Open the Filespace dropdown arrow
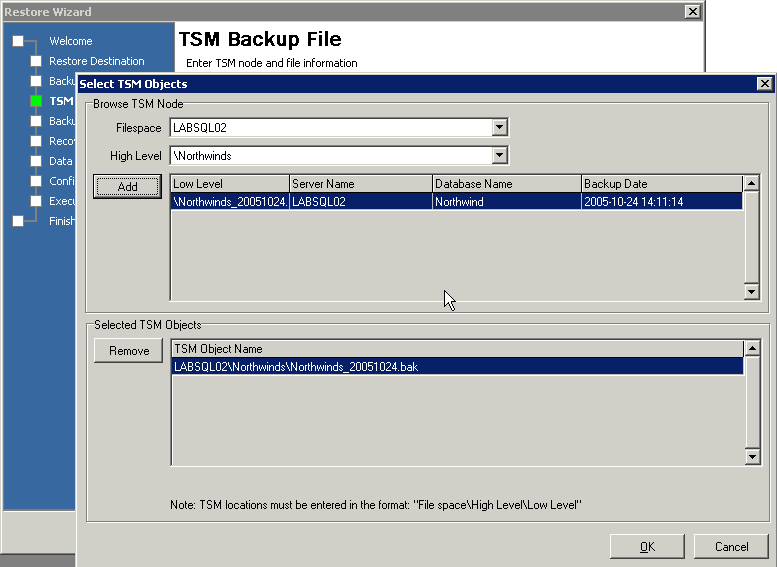The height and width of the screenshot is (567, 777). coord(500,128)
